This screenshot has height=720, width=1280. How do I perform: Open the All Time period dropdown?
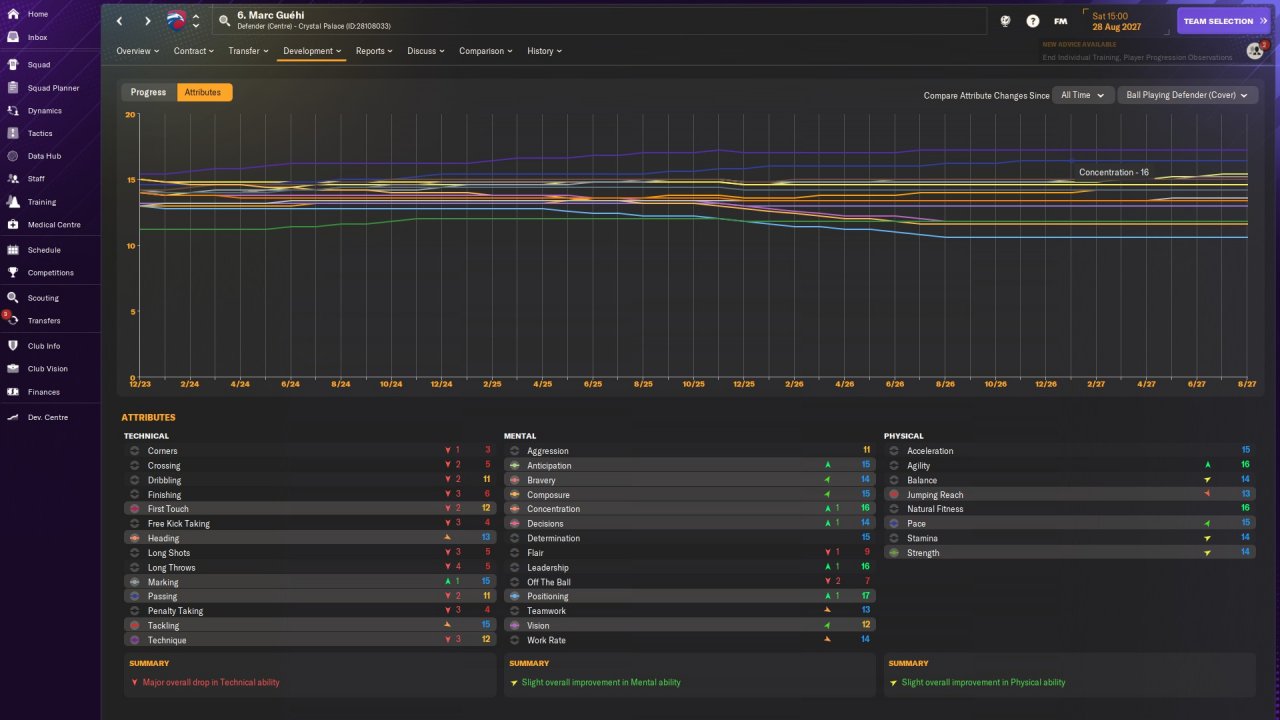point(1082,95)
